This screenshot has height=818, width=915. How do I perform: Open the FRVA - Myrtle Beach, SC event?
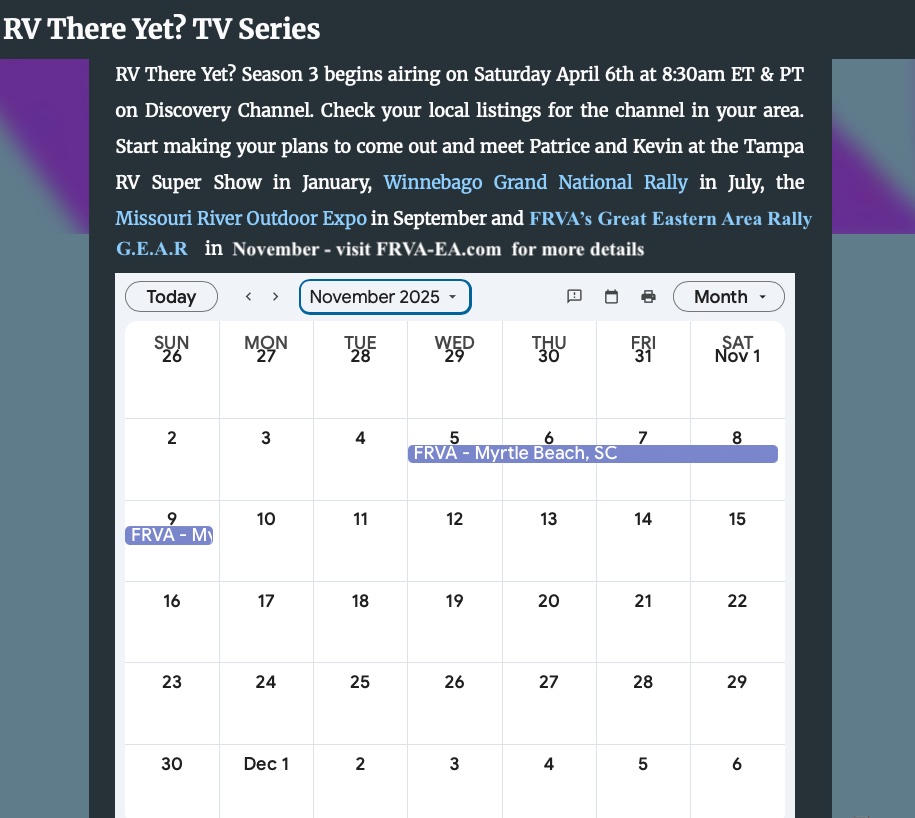(592, 454)
